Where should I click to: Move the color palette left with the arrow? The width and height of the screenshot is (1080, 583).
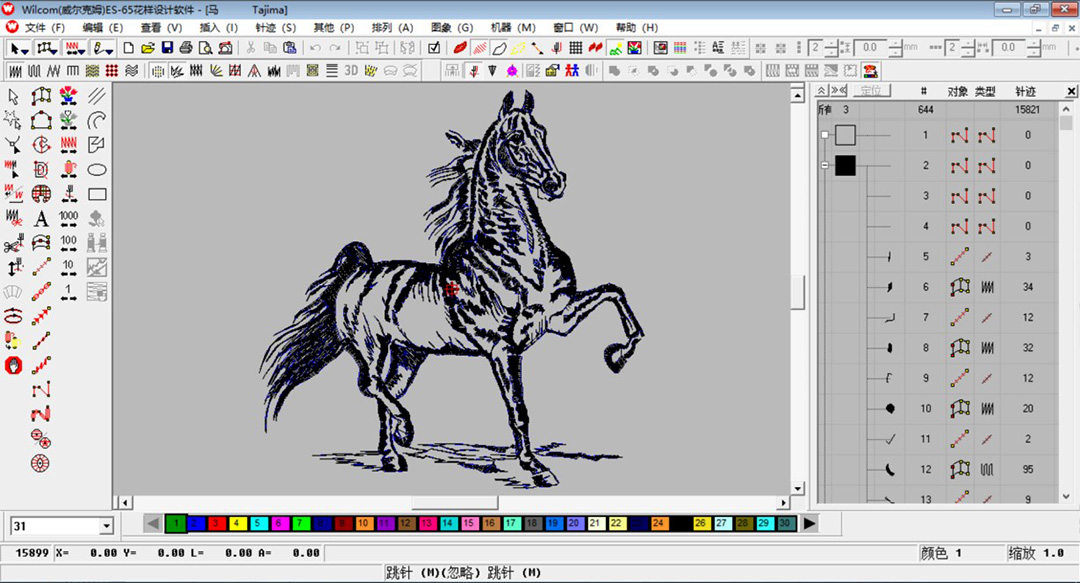click(x=153, y=524)
